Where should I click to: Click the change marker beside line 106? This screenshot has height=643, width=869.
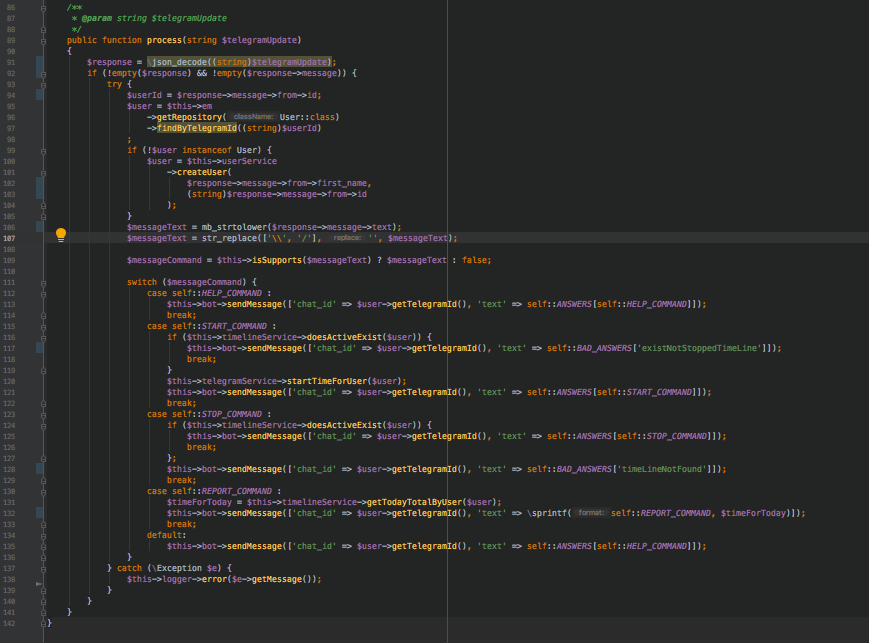(x=38, y=226)
